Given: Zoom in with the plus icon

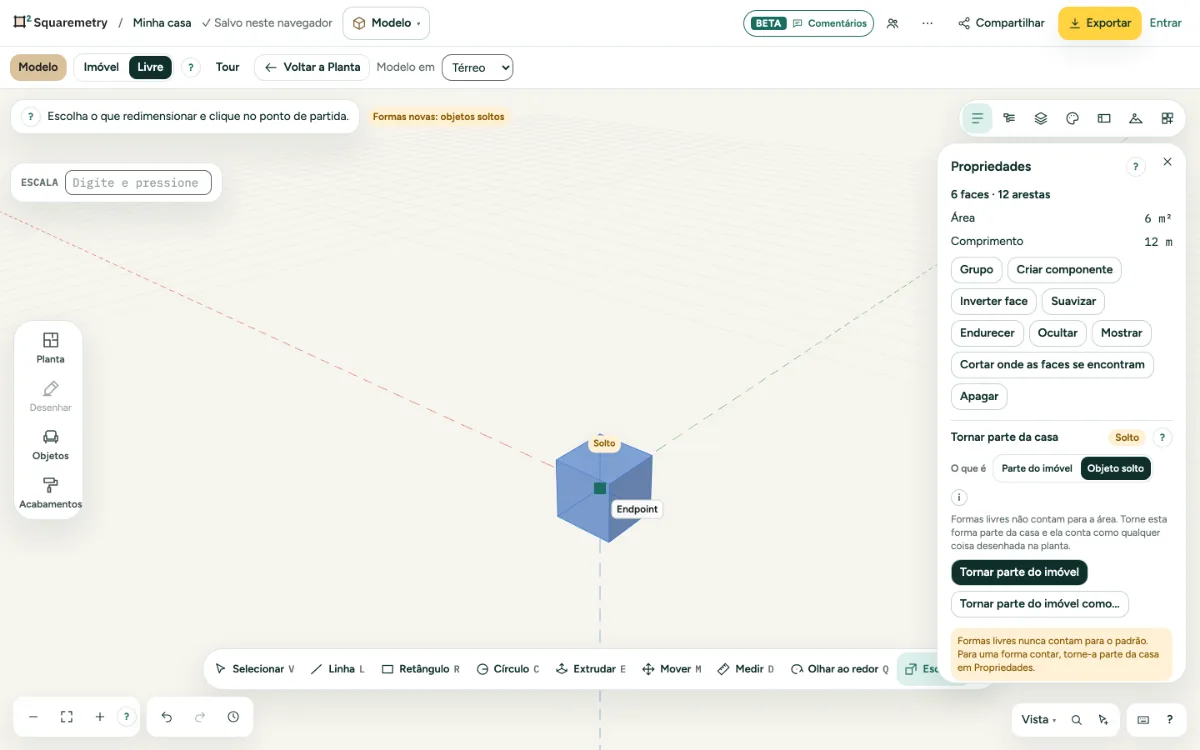Looking at the screenshot, I should [100, 717].
